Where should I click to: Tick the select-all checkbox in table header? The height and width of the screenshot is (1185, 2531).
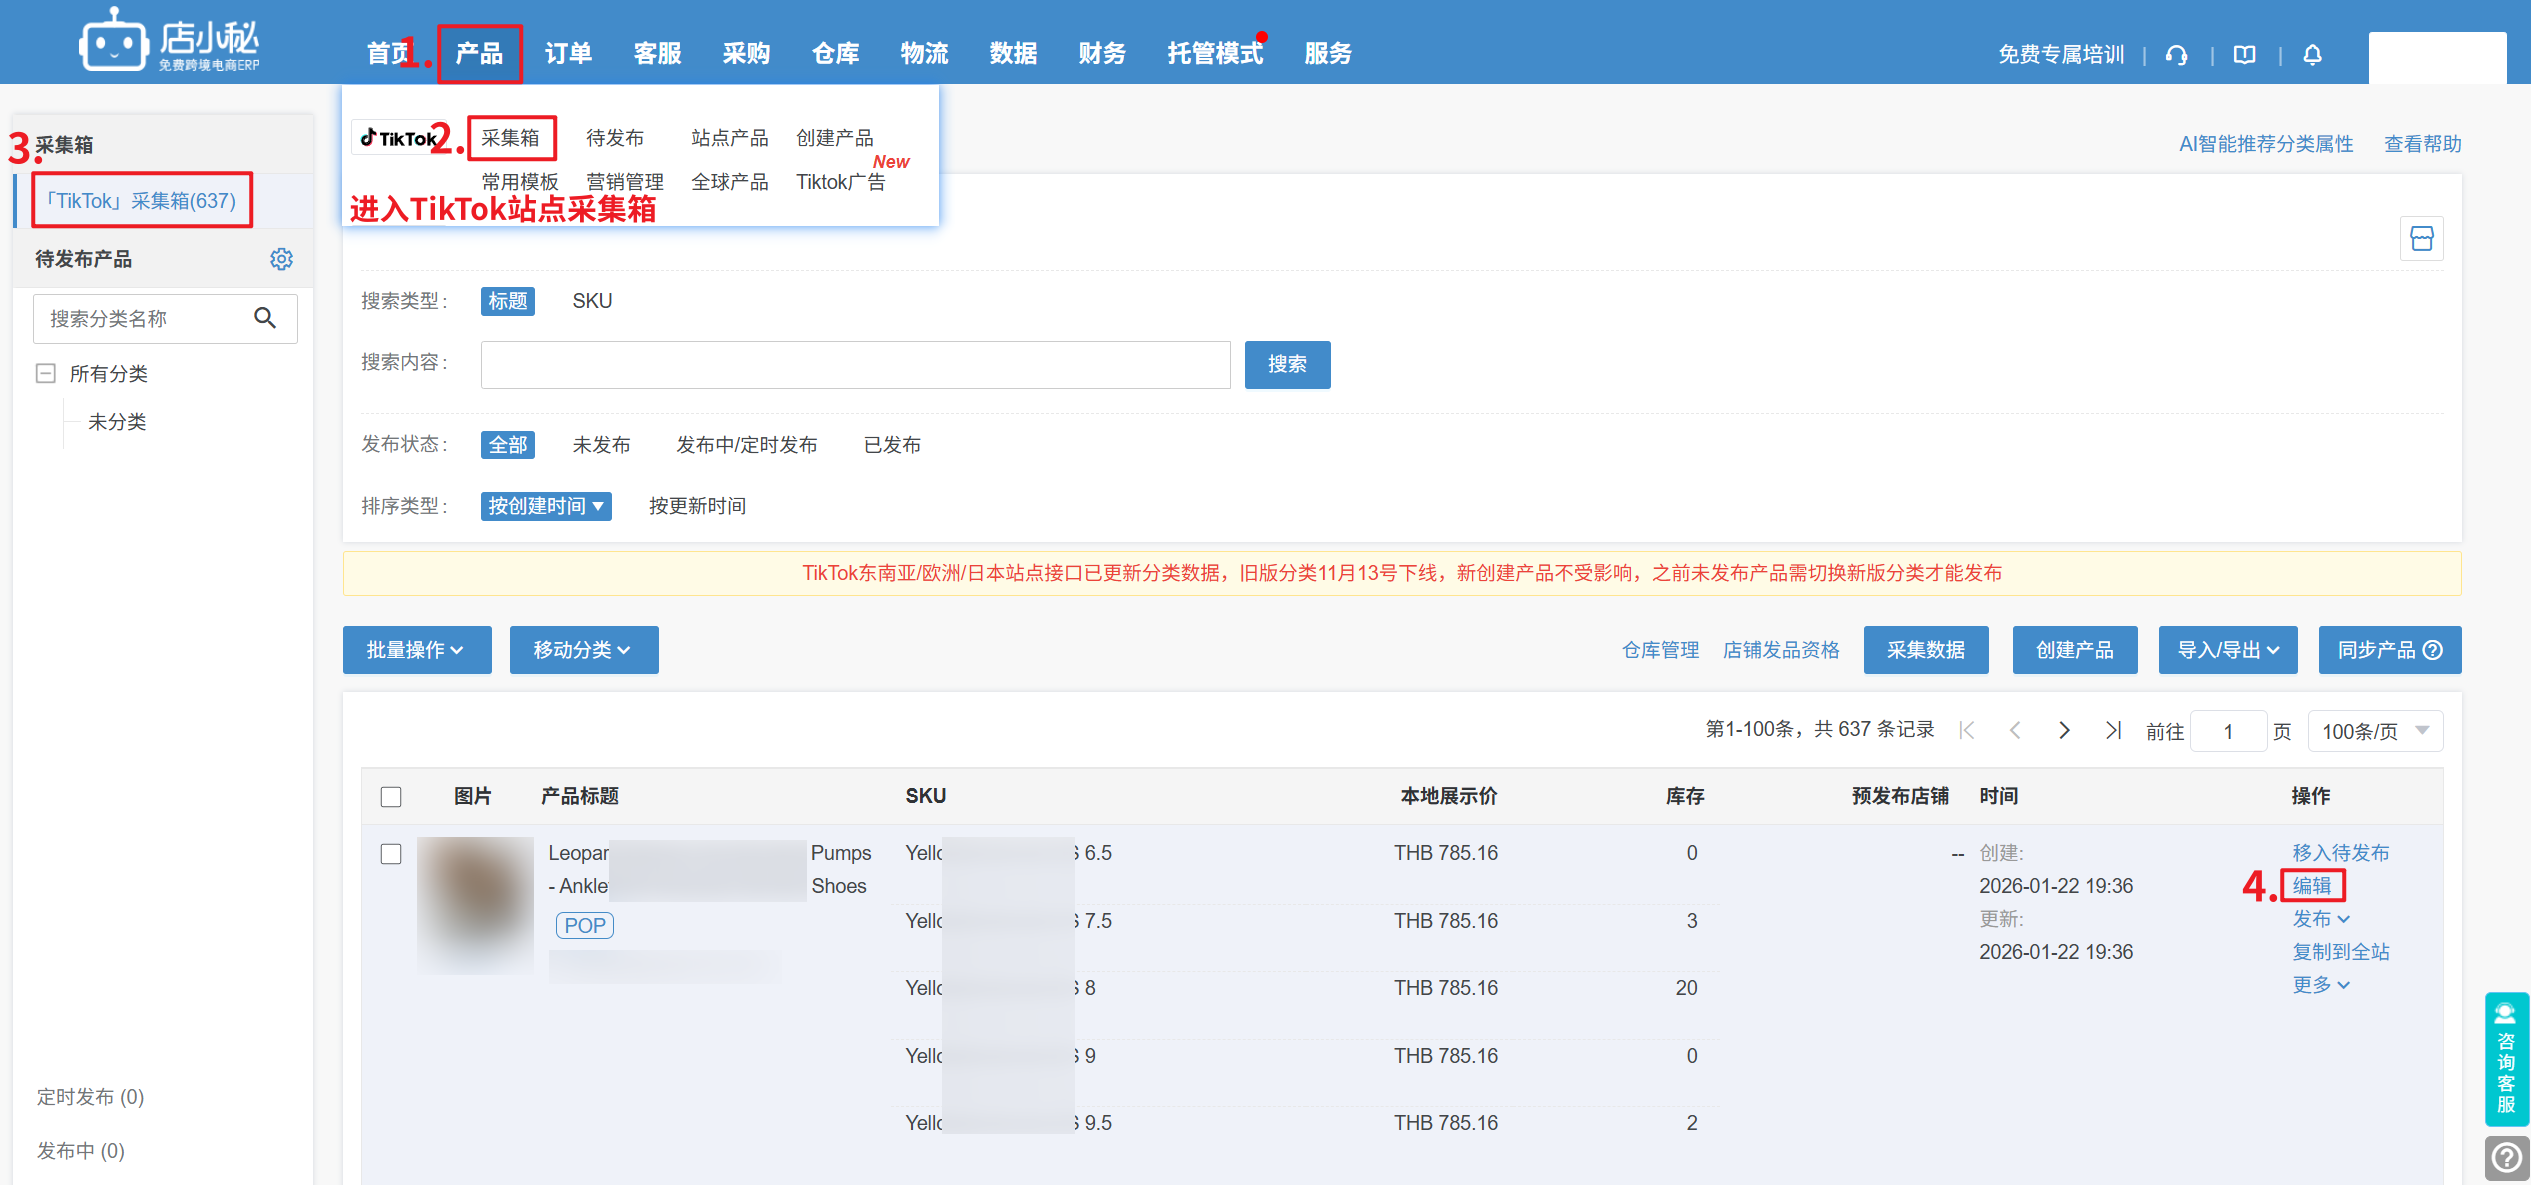coord(391,797)
